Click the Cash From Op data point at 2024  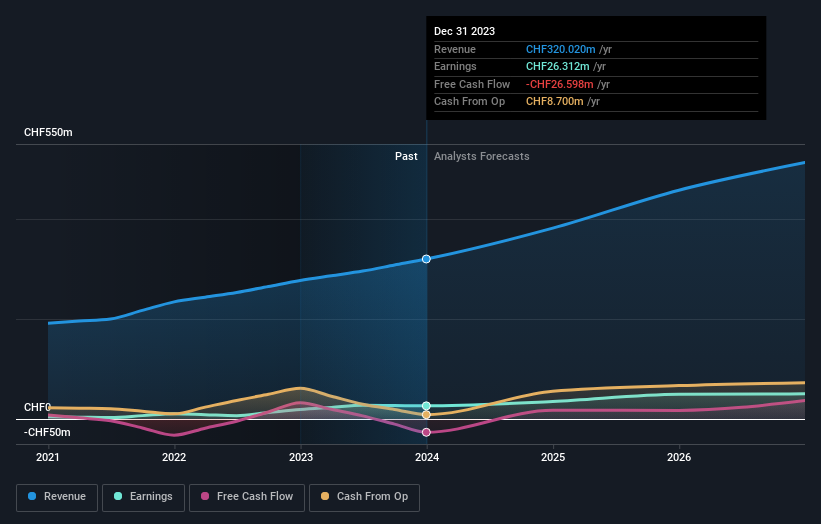point(426,415)
